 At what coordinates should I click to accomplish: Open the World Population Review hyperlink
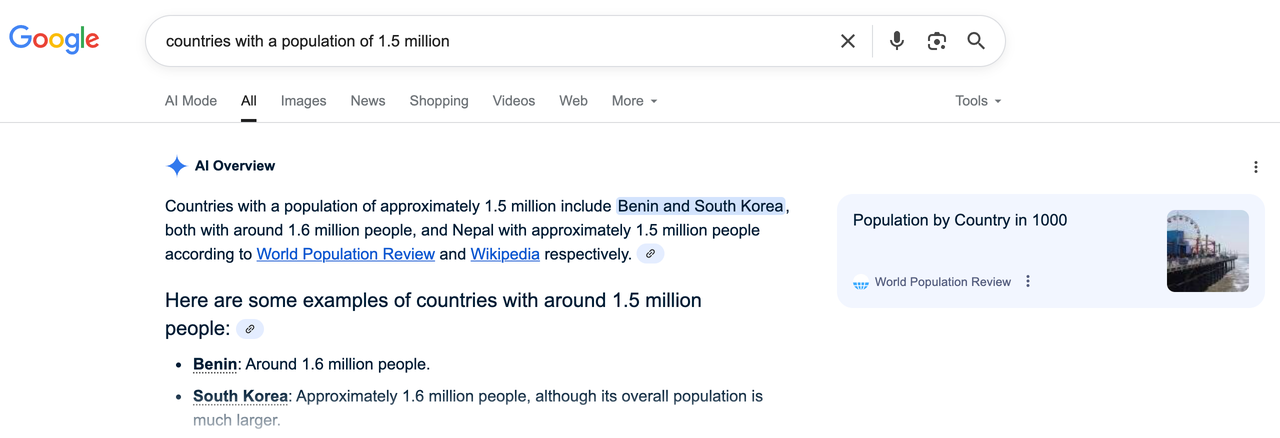(x=345, y=254)
